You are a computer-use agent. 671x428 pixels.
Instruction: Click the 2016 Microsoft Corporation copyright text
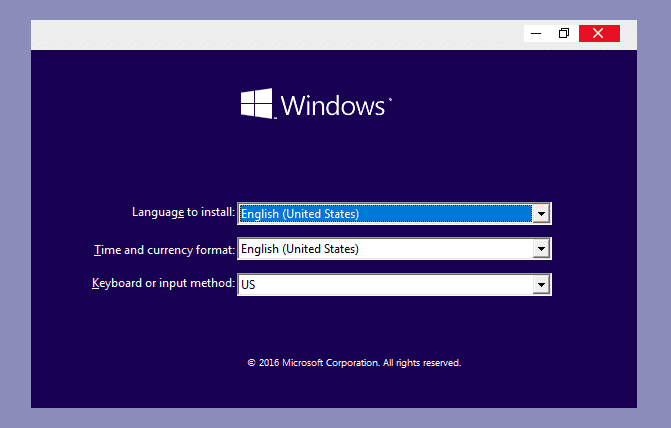click(354, 363)
